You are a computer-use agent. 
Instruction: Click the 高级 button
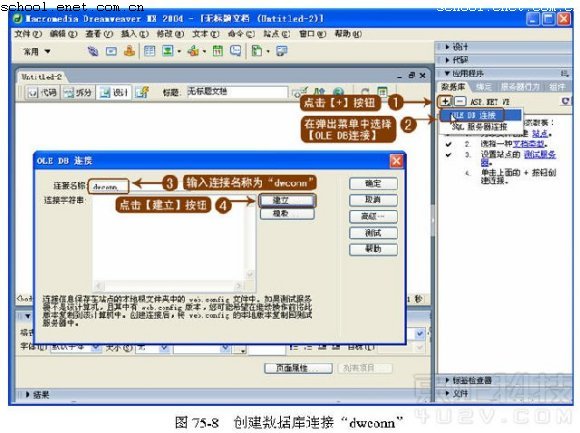point(373,216)
